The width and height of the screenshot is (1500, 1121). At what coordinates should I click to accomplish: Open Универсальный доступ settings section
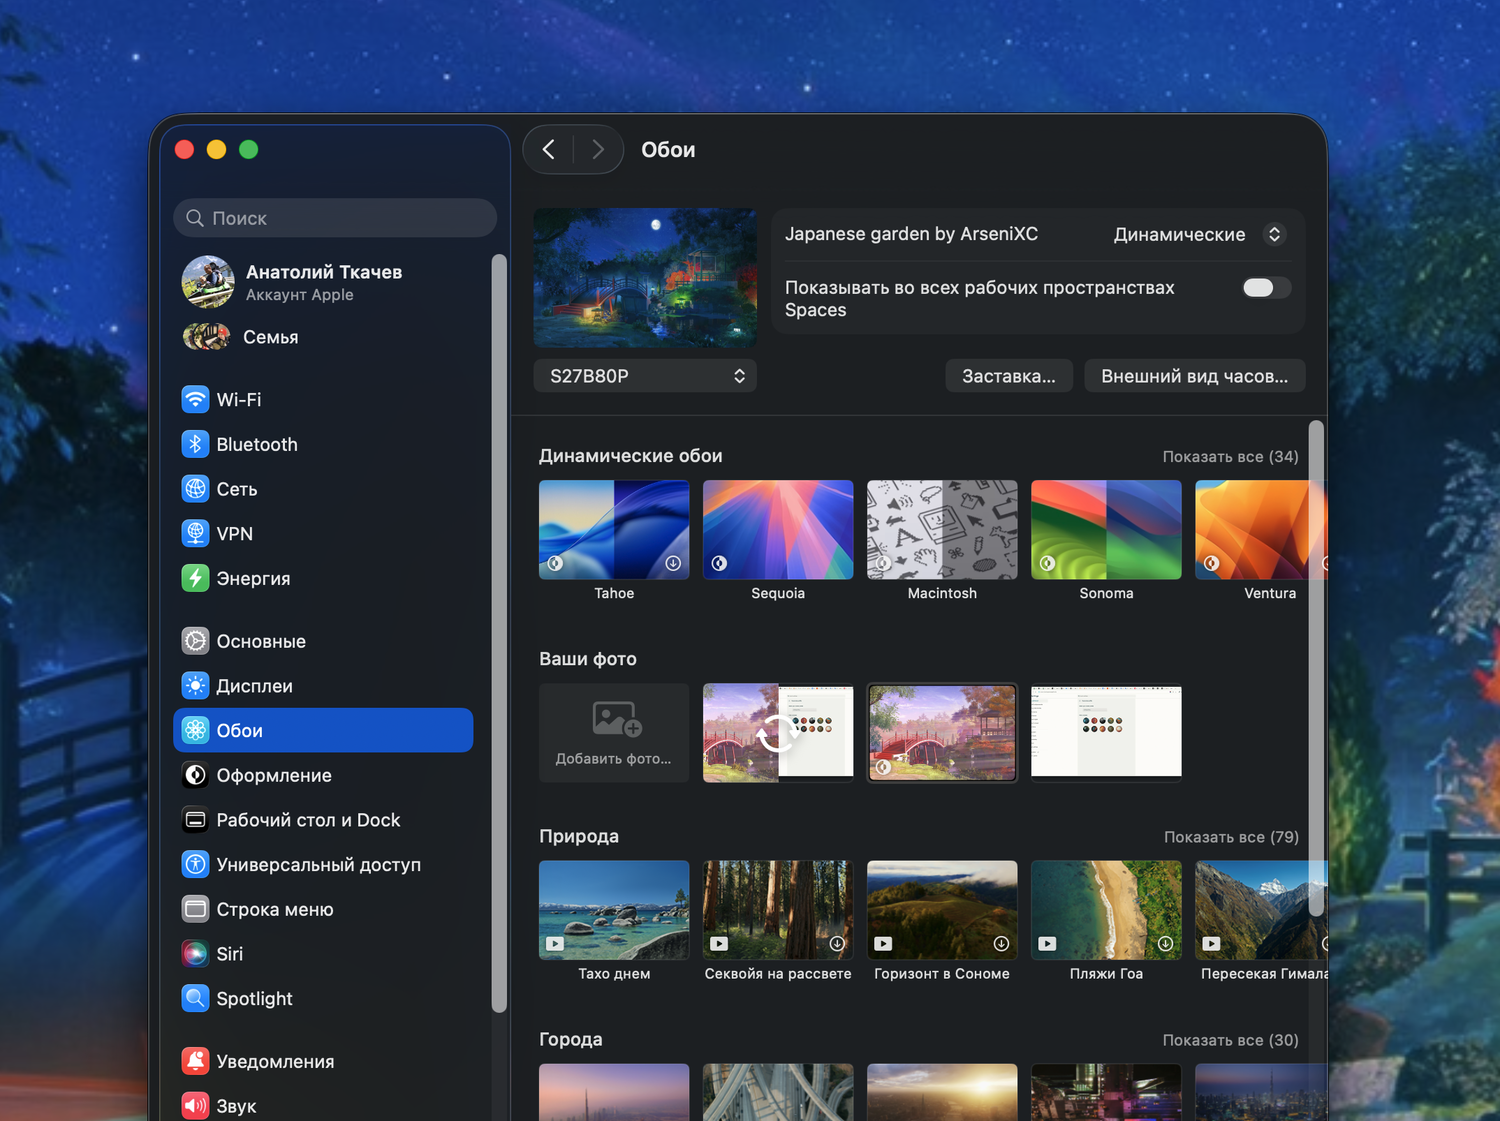(323, 864)
